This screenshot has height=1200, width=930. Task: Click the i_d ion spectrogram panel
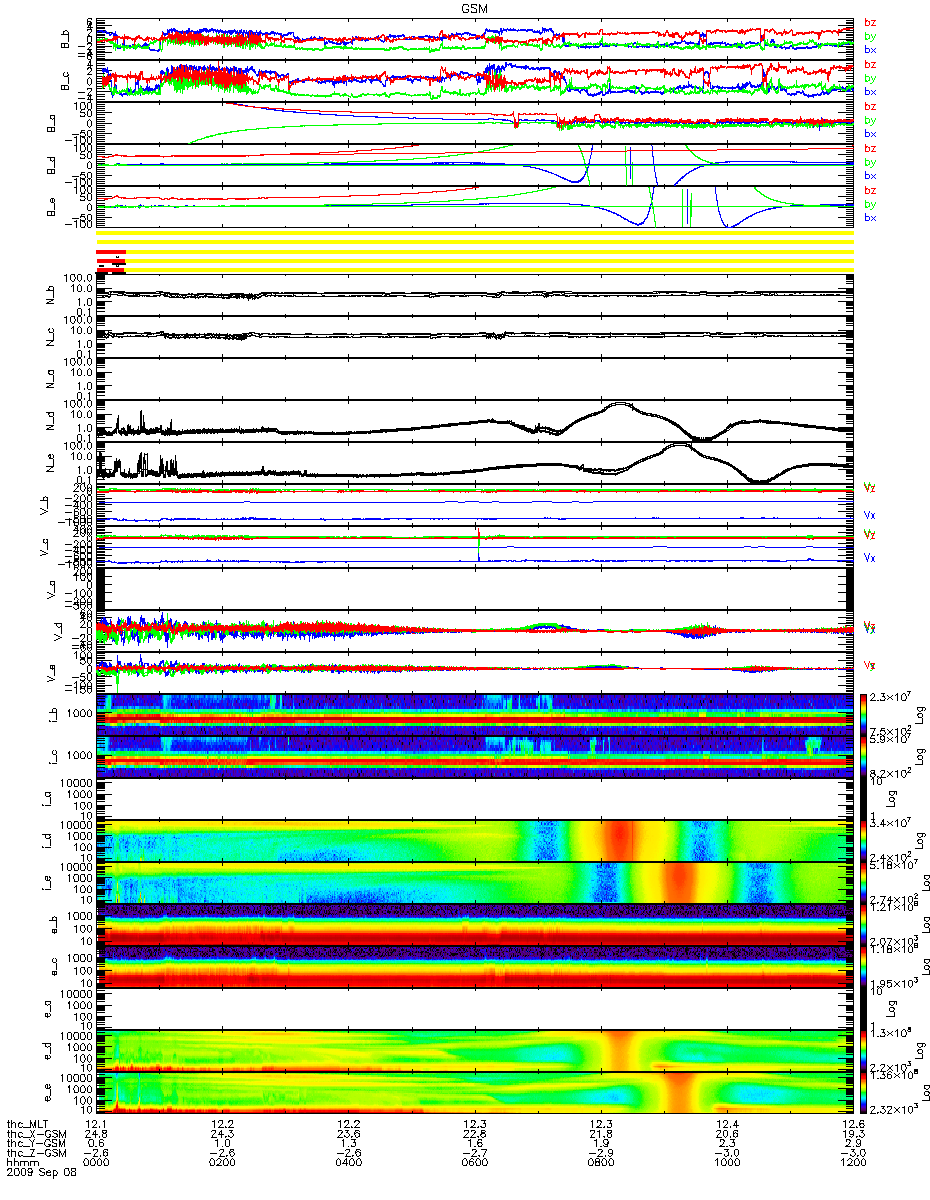(474, 840)
